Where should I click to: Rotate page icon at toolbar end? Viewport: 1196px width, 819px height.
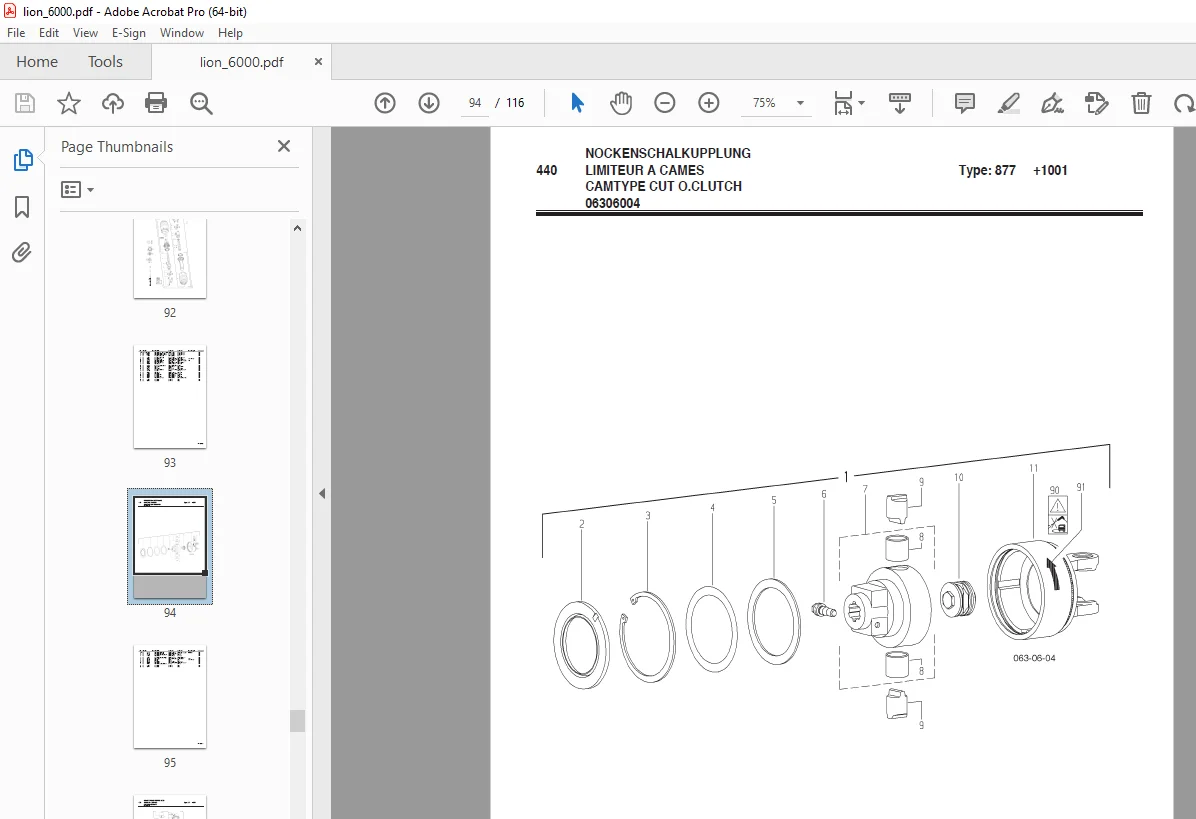click(1185, 103)
